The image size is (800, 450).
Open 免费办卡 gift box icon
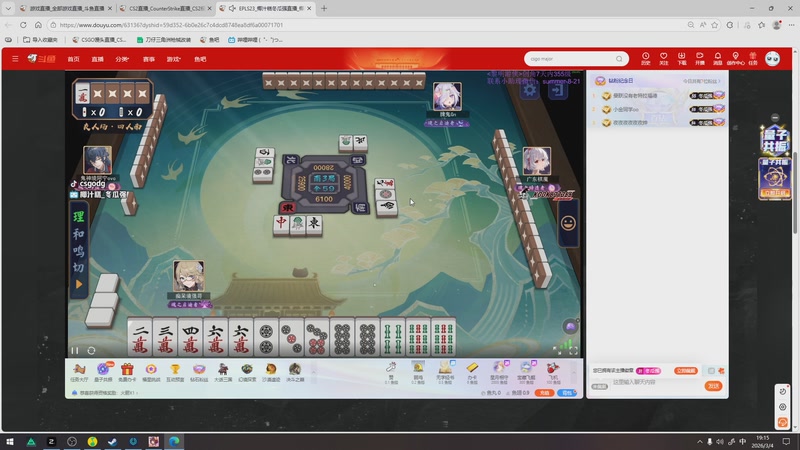coord(127,372)
